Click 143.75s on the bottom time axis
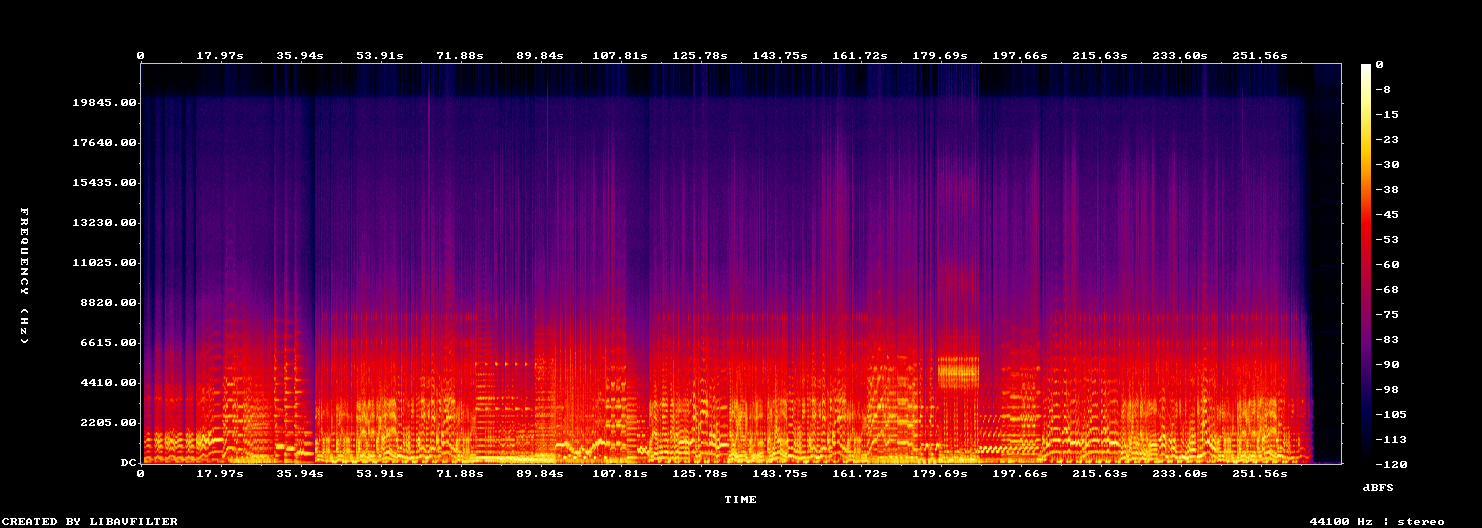This screenshot has width=1482, height=528. coord(780,474)
